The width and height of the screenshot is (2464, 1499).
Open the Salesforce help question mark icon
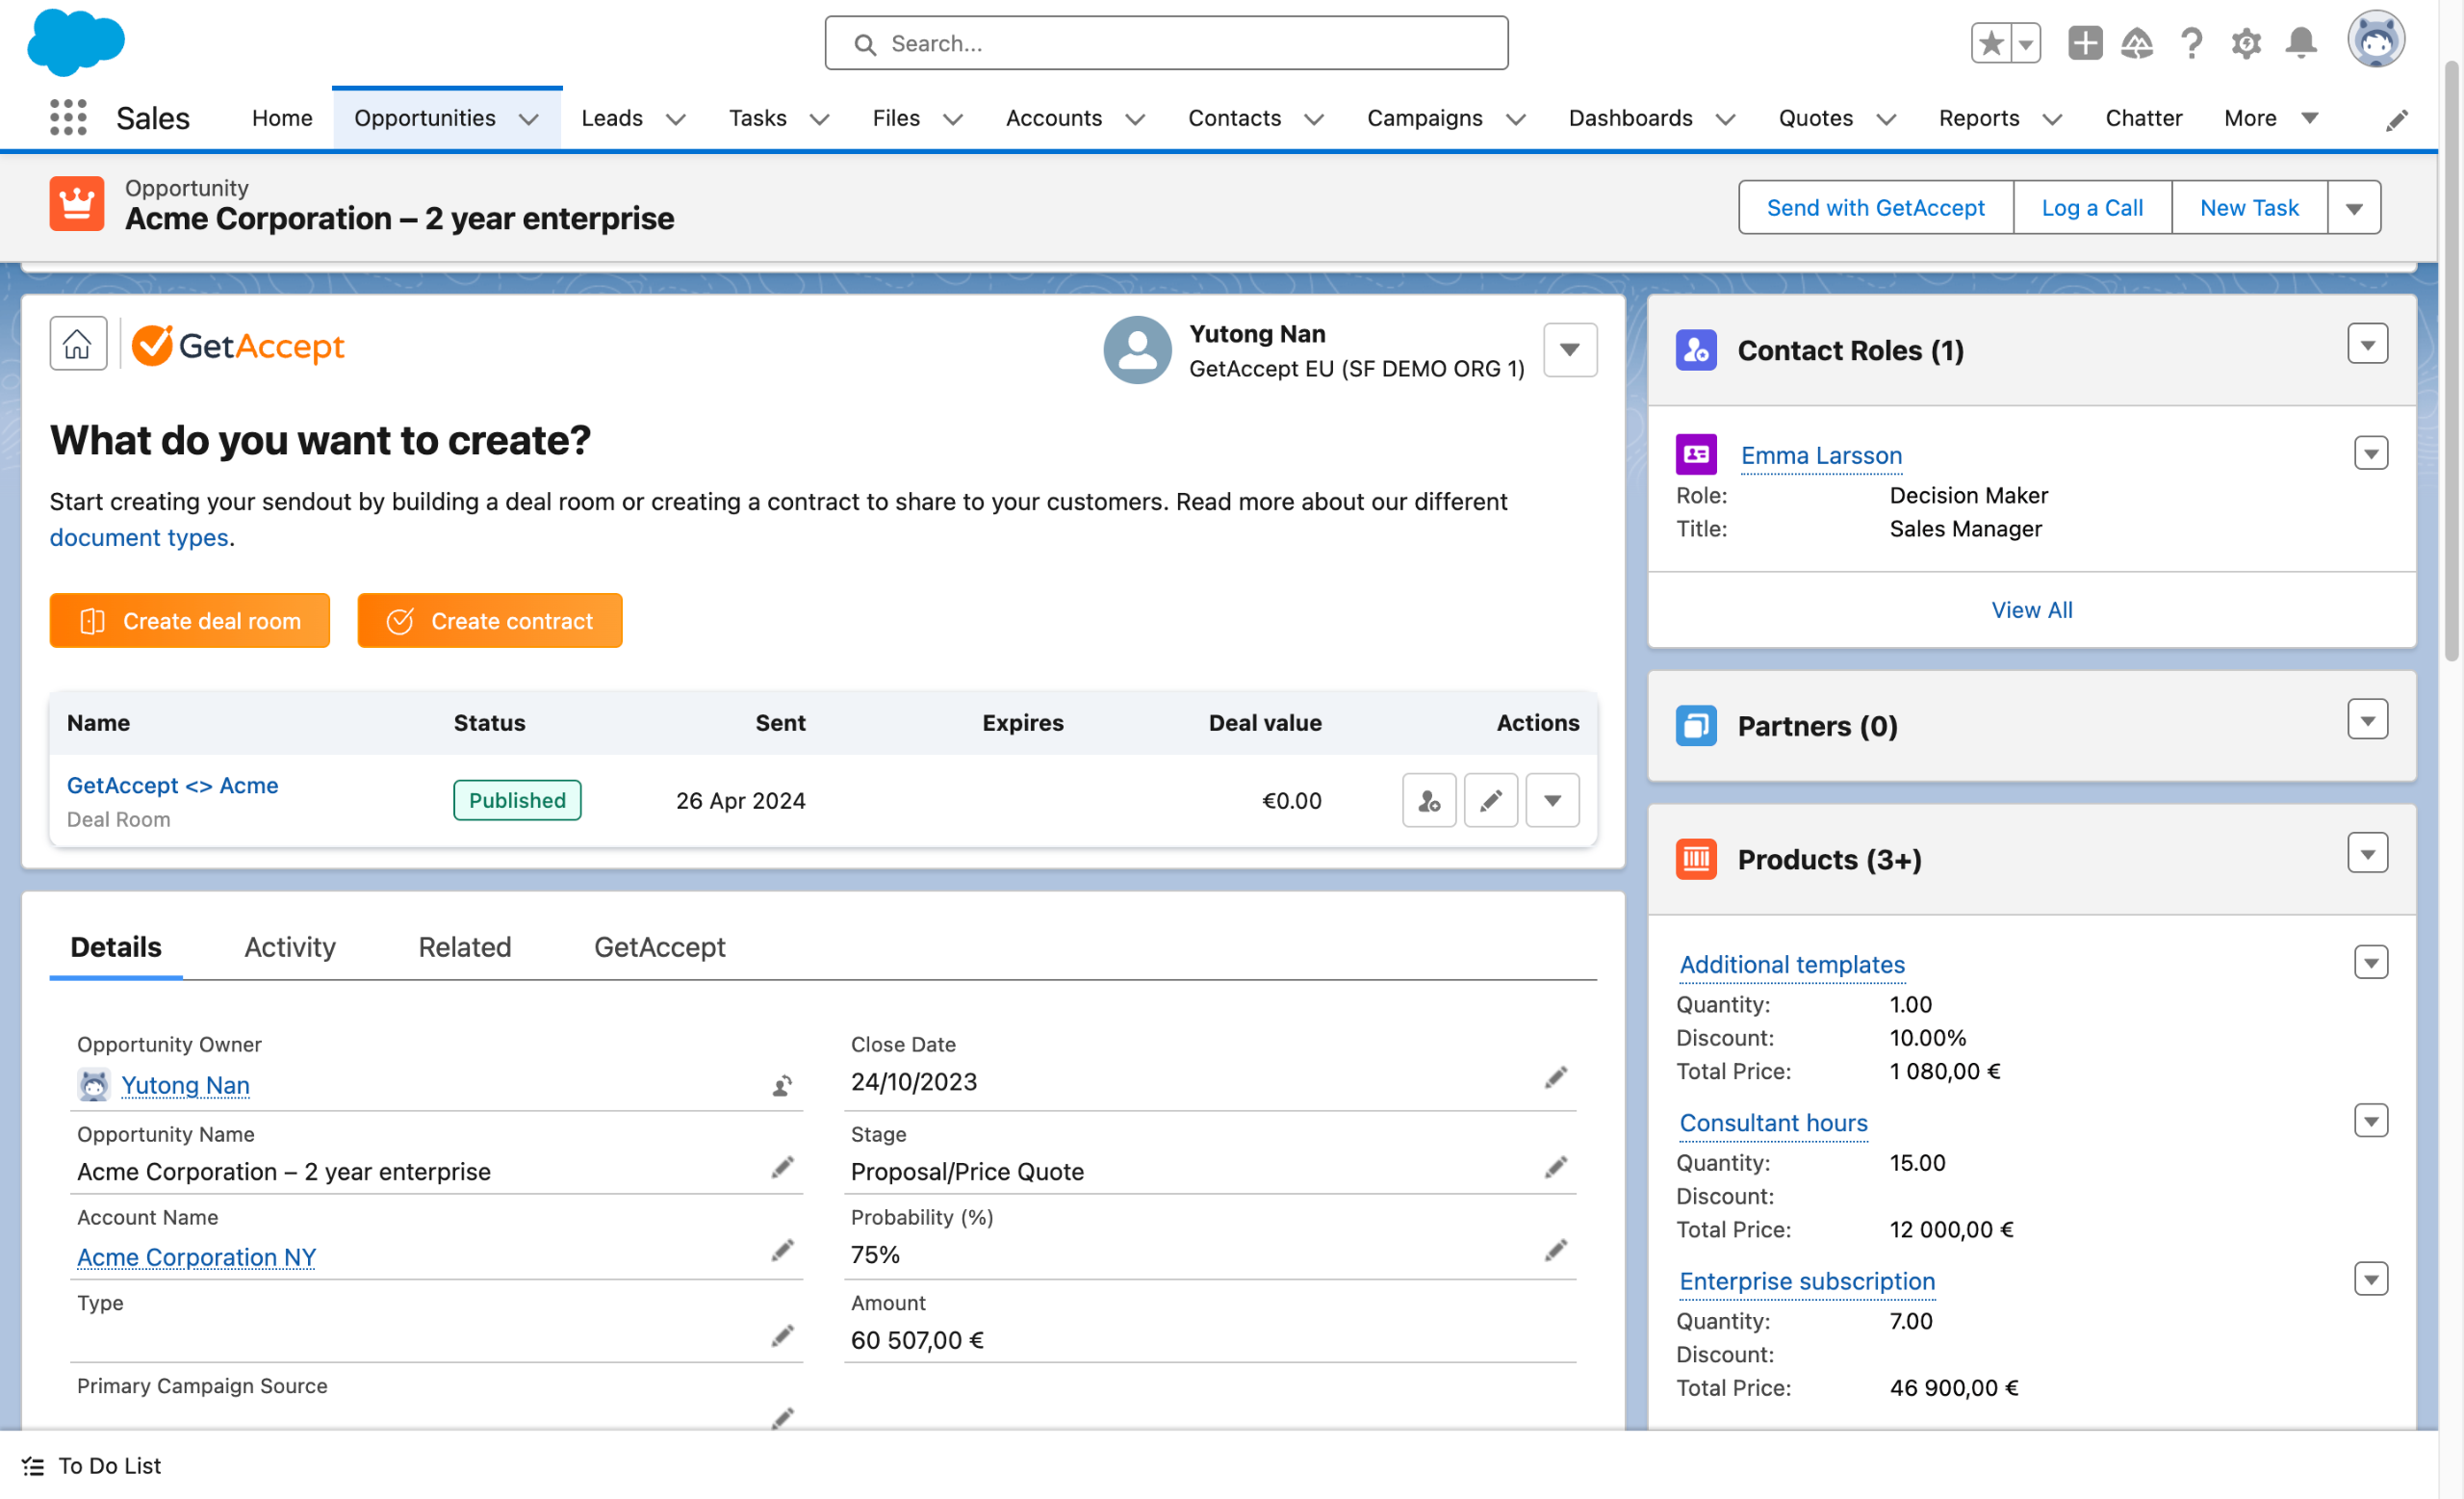(x=2191, y=43)
